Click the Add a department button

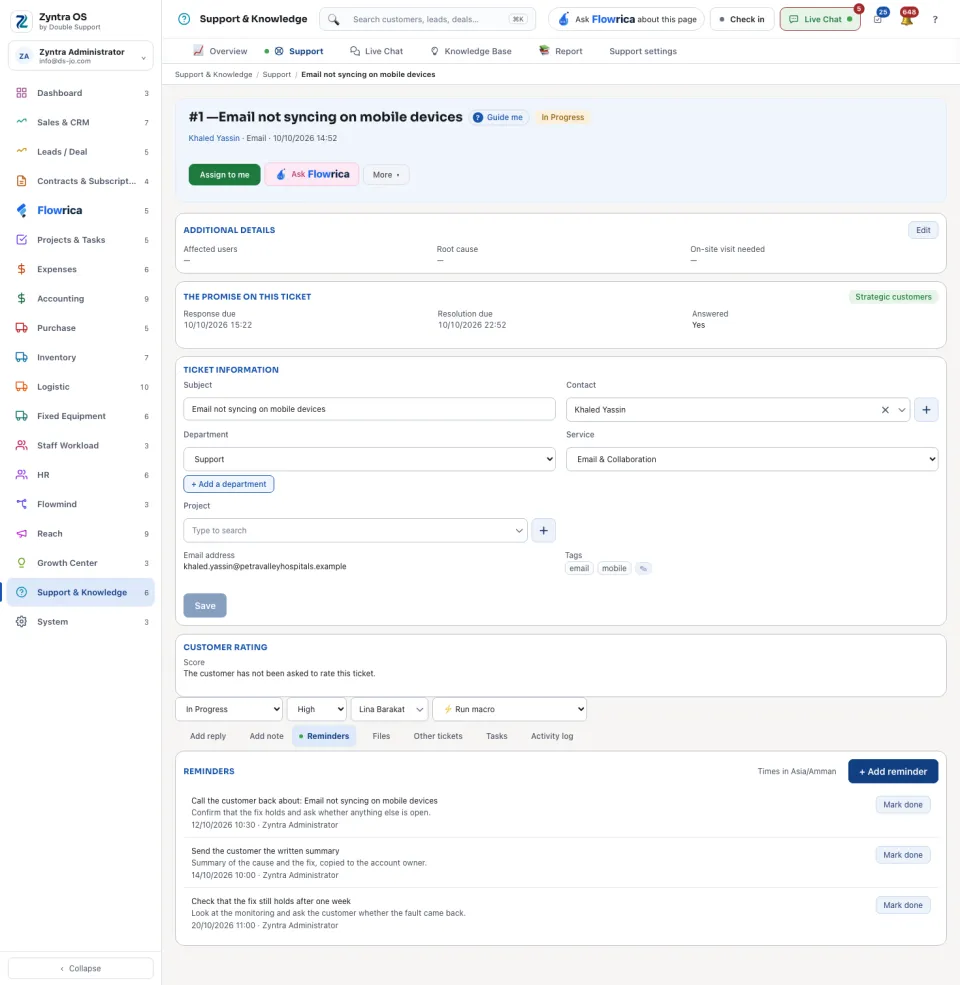(229, 484)
